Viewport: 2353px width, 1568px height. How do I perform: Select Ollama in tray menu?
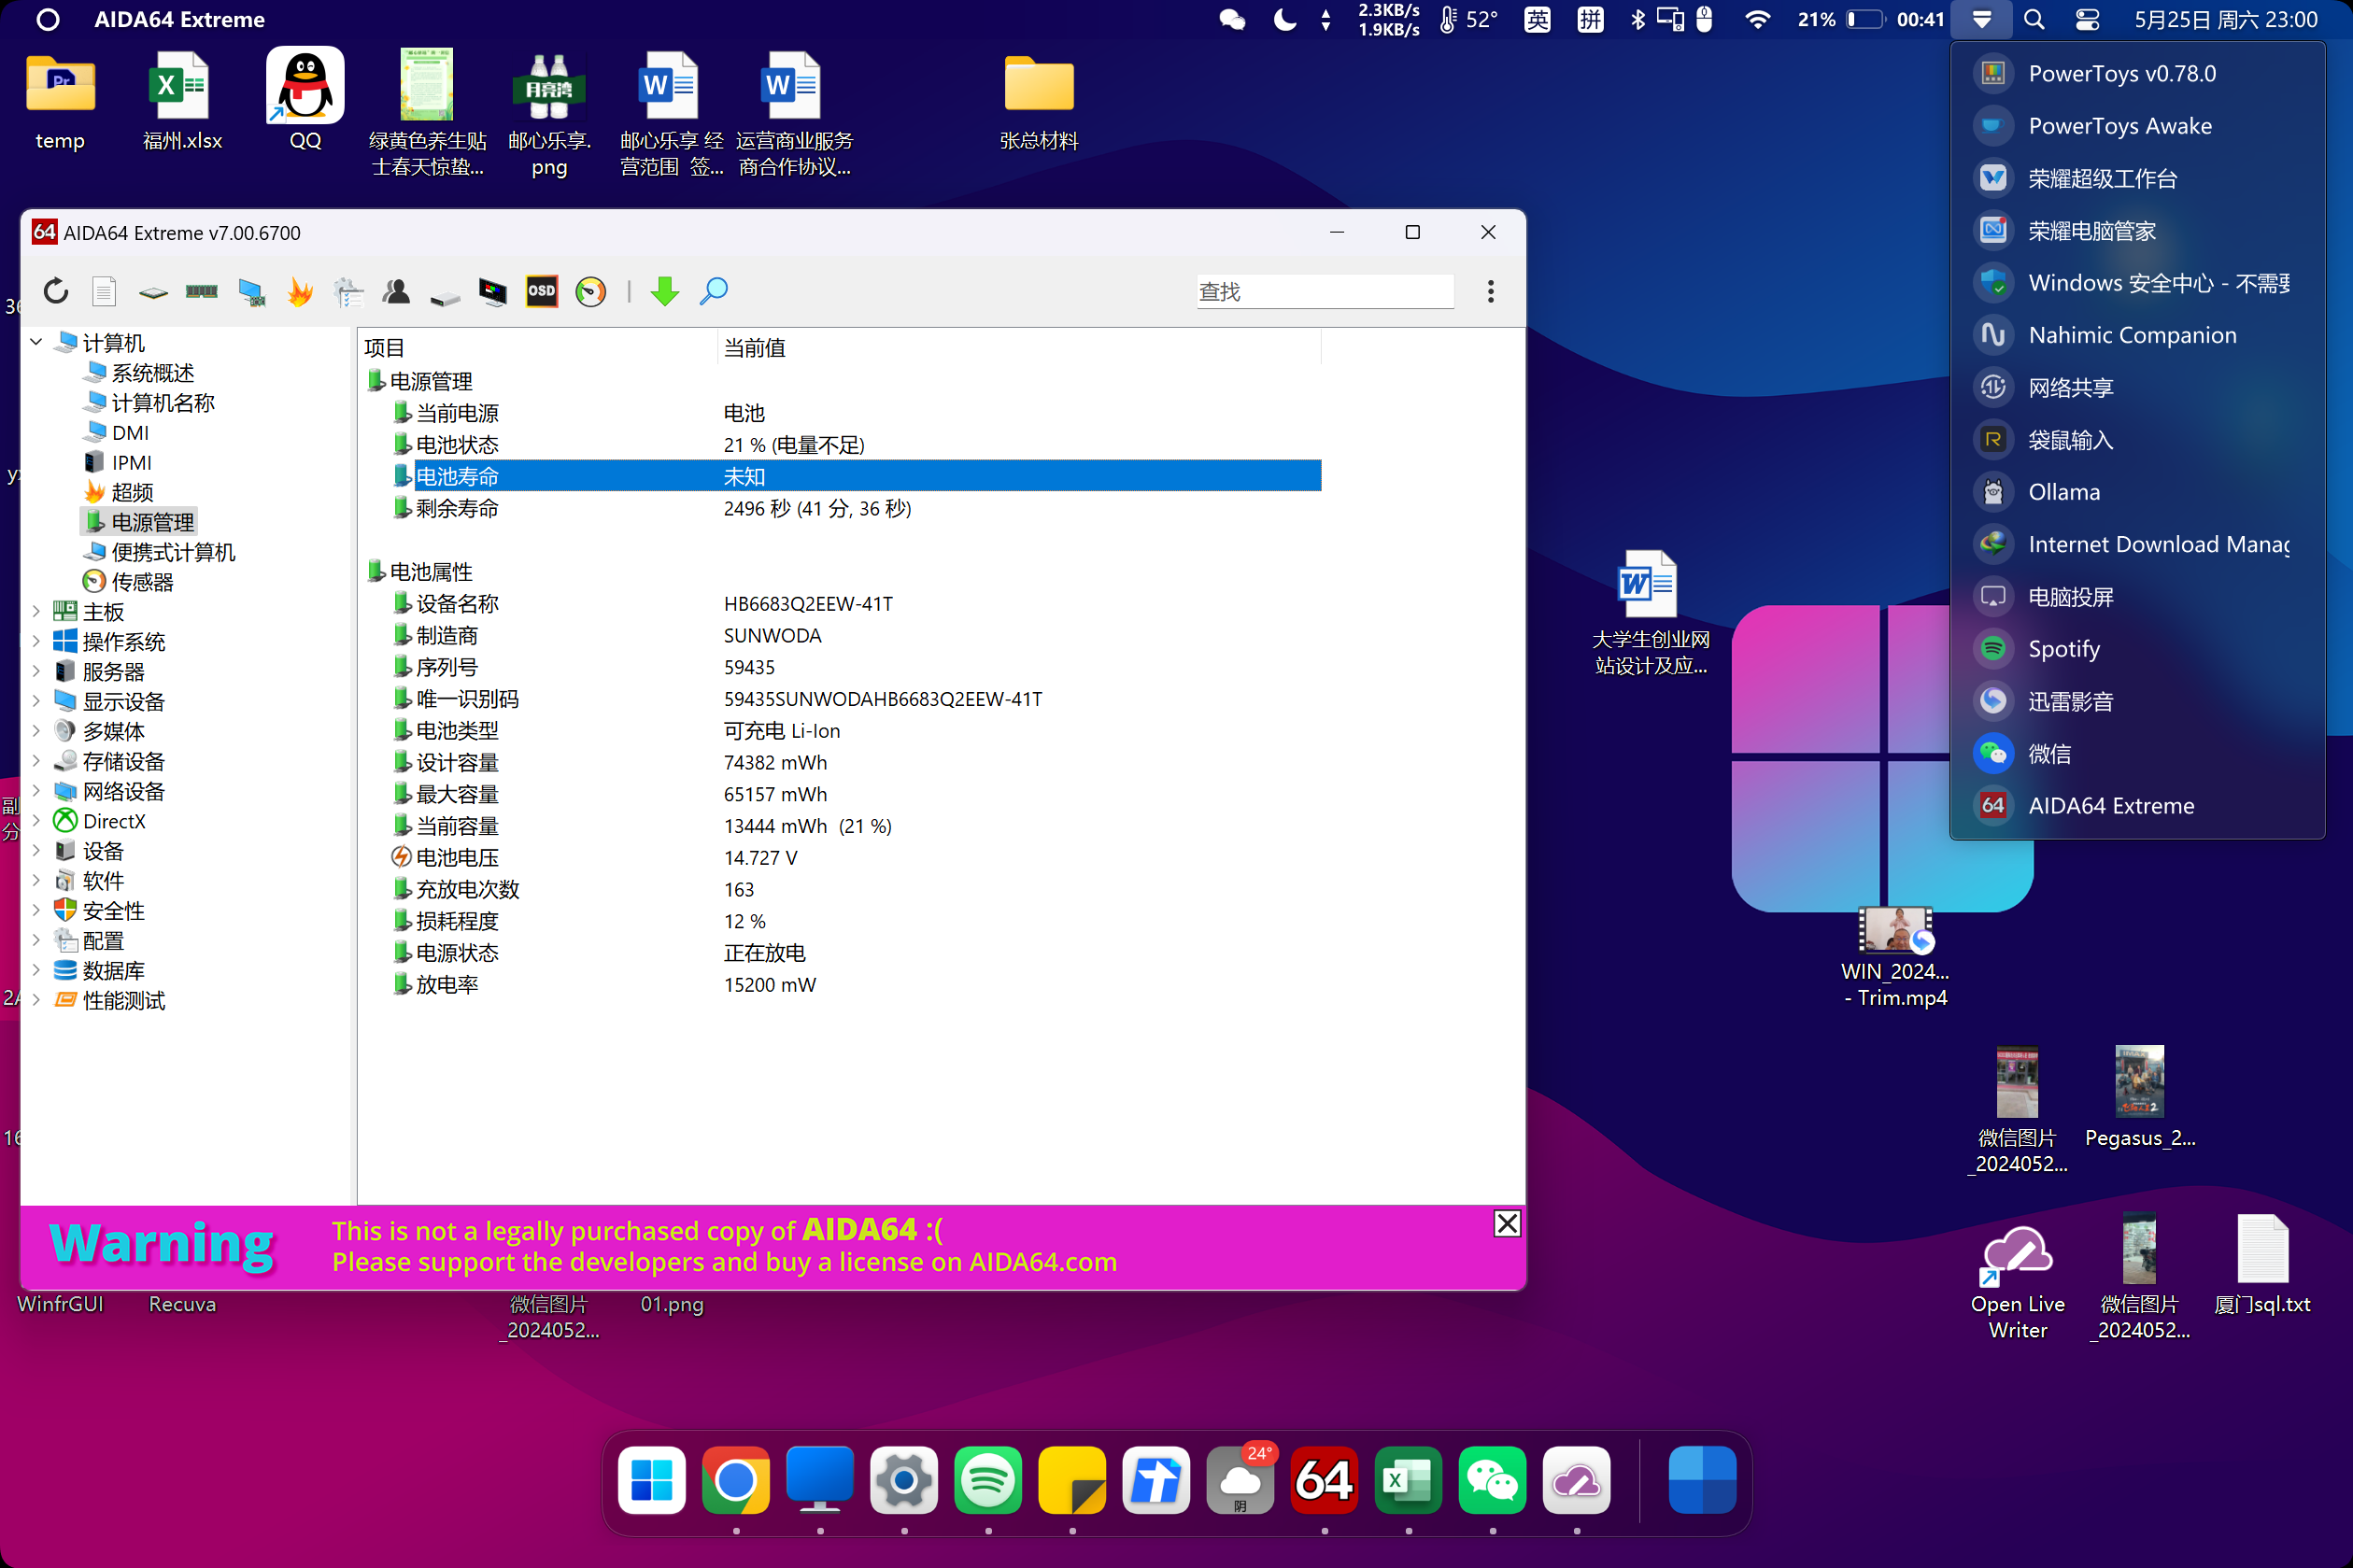2137,492
